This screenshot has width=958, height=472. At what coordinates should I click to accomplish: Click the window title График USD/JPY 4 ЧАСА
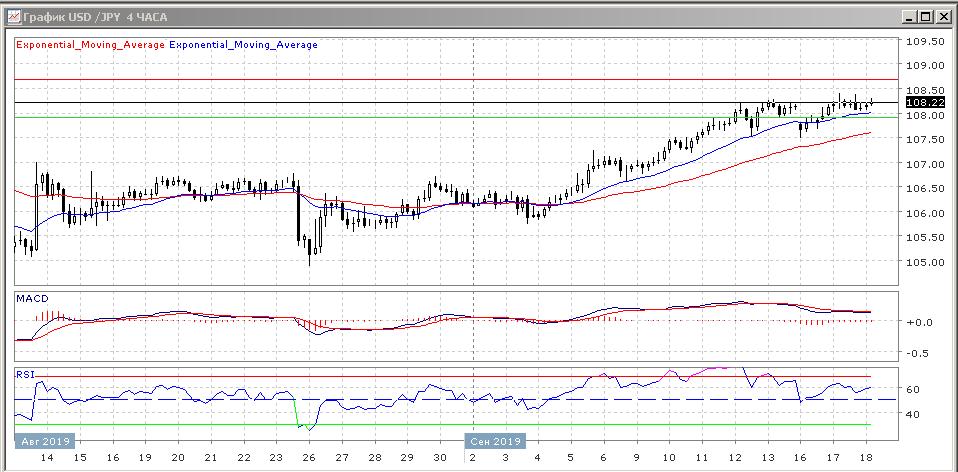95,18
